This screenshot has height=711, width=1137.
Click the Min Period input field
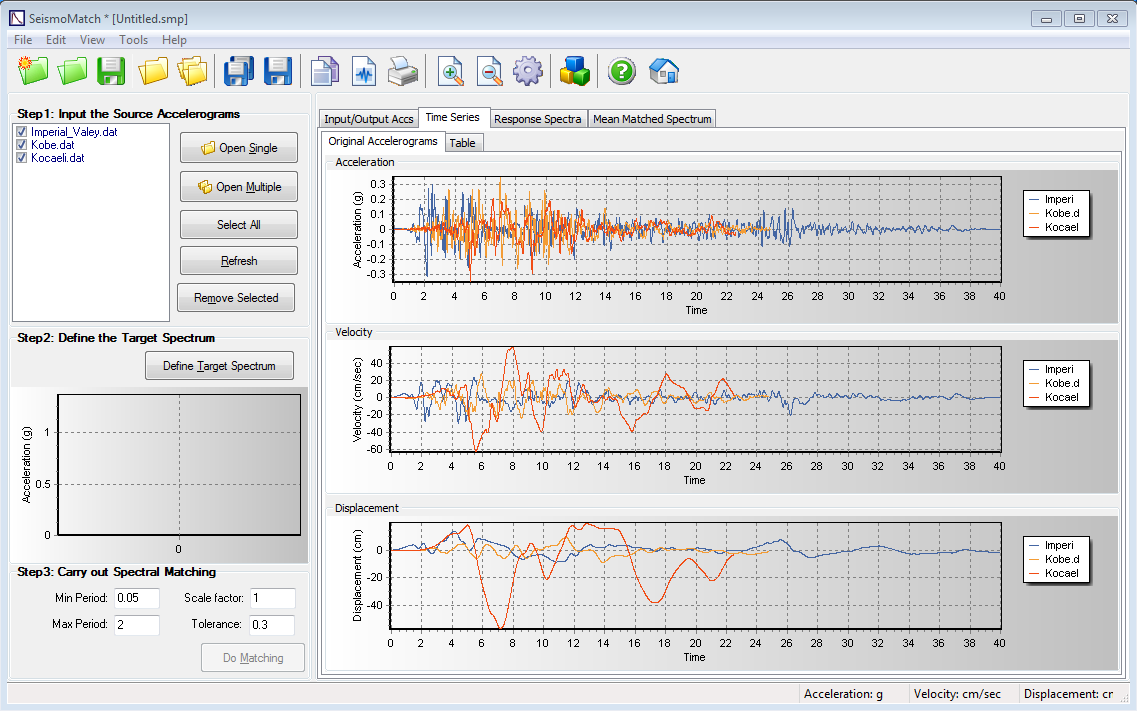pyautogui.click(x=136, y=598)
